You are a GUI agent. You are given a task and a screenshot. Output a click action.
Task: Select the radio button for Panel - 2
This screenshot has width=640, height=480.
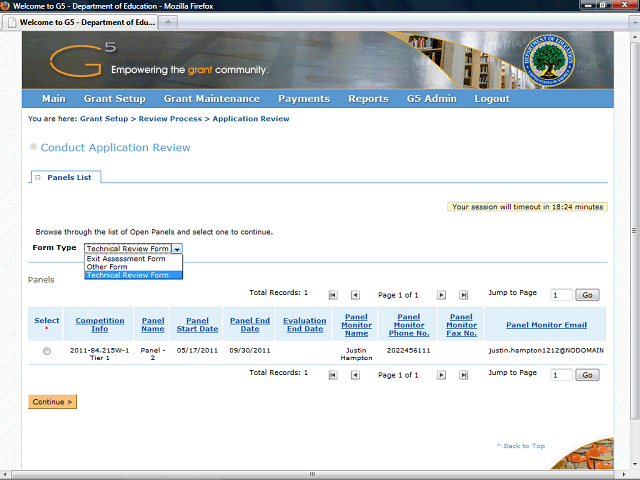pyautogui.click(x=47, y=351)
